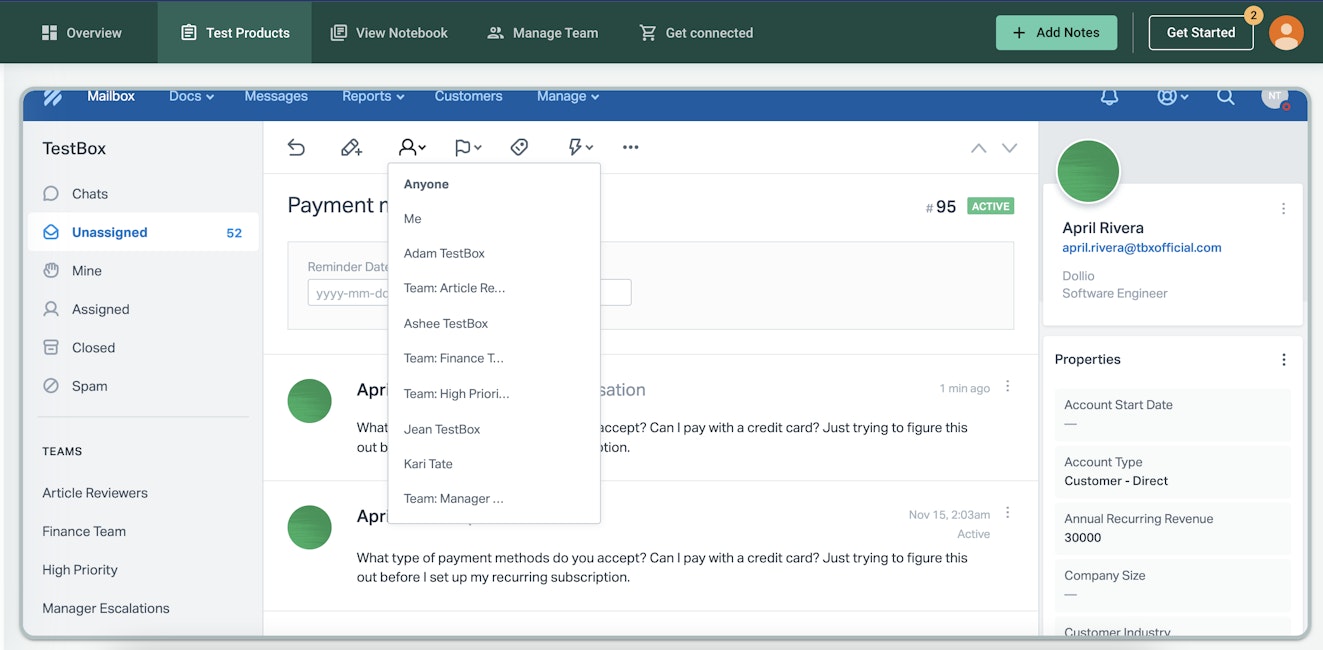
Task: Expand the Reports menu
Action: click(372, 96)
